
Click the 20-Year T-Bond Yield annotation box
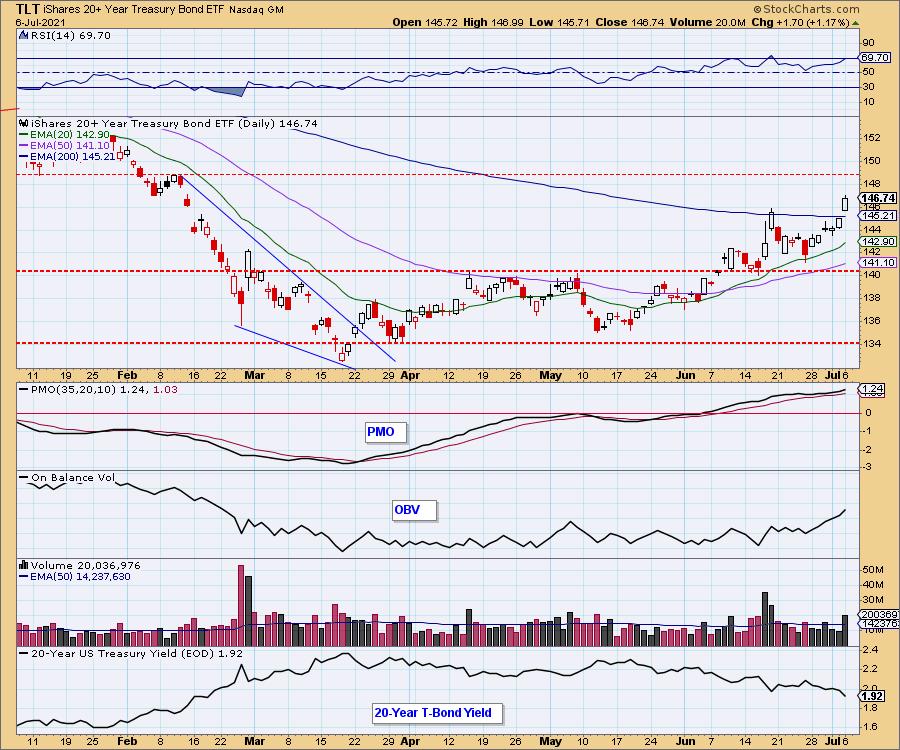pyautogui.click(x=437, y=713)
